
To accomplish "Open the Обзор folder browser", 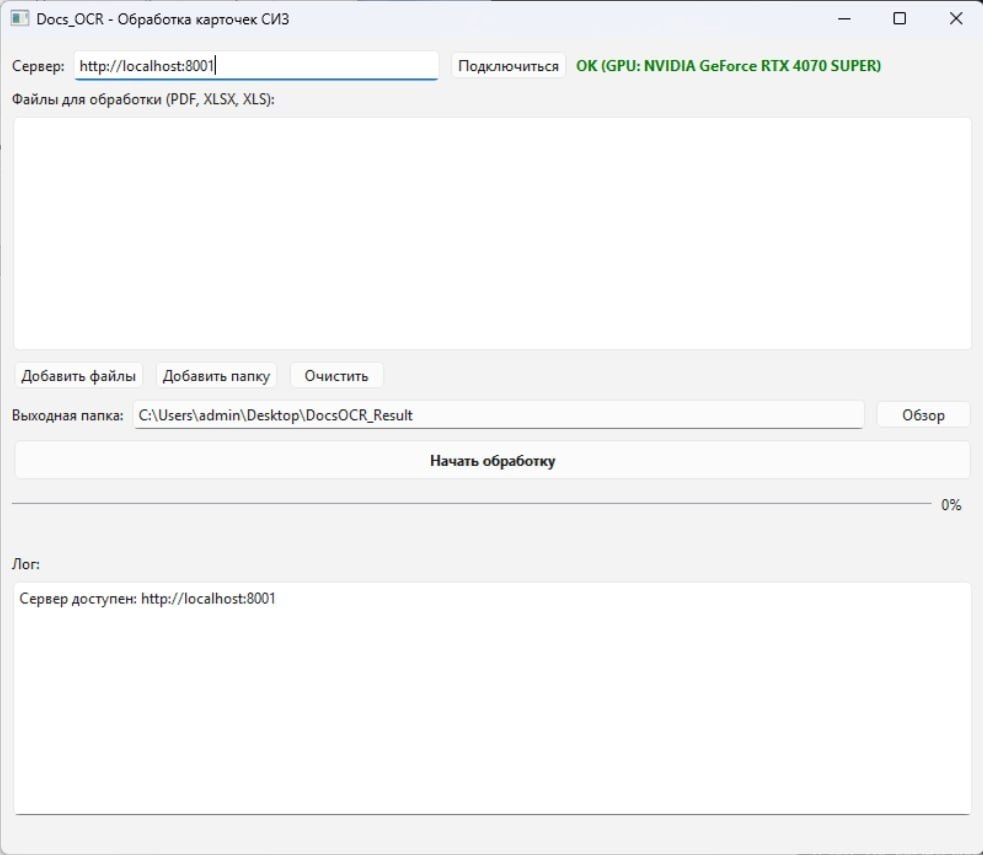I will point(923,416).
